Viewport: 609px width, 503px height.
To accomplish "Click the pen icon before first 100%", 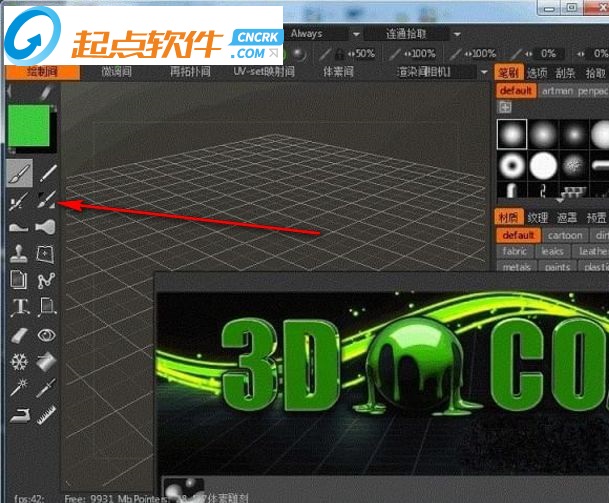I will click(395, 54).
